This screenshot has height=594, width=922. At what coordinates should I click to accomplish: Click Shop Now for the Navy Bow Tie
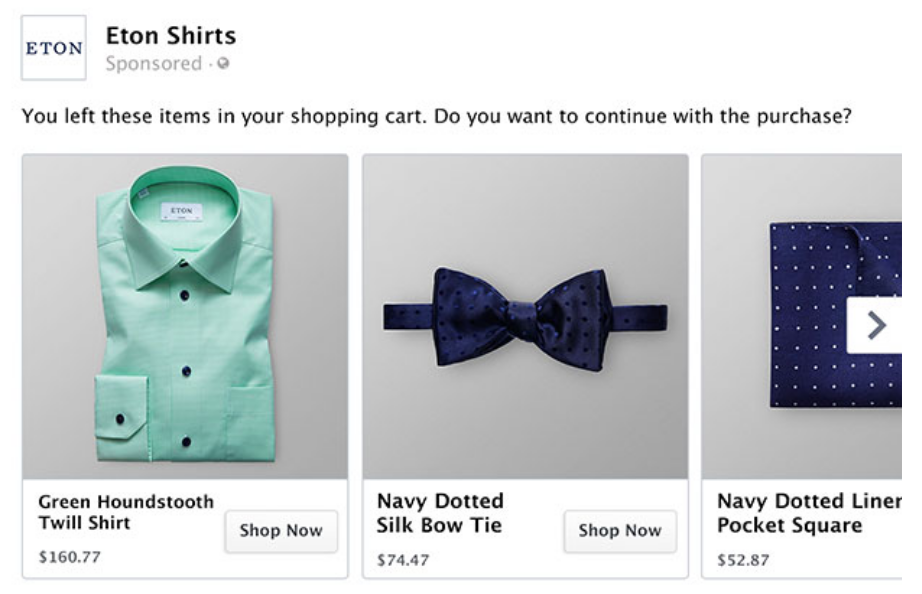pos(620,531)
